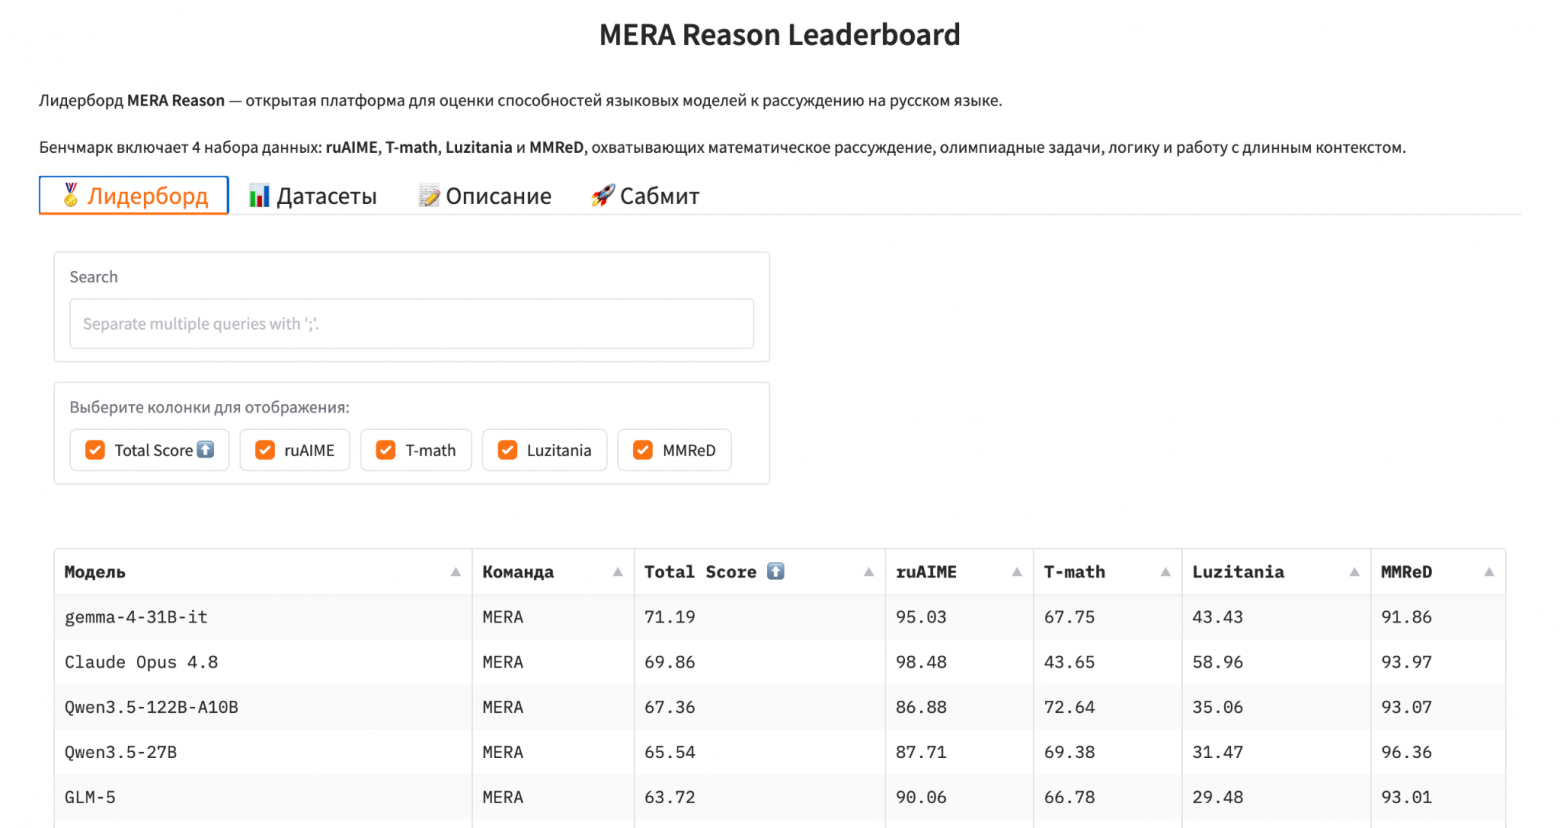
Task: Click the rocket icon beside Сабмит
Action: coord(602,196)
